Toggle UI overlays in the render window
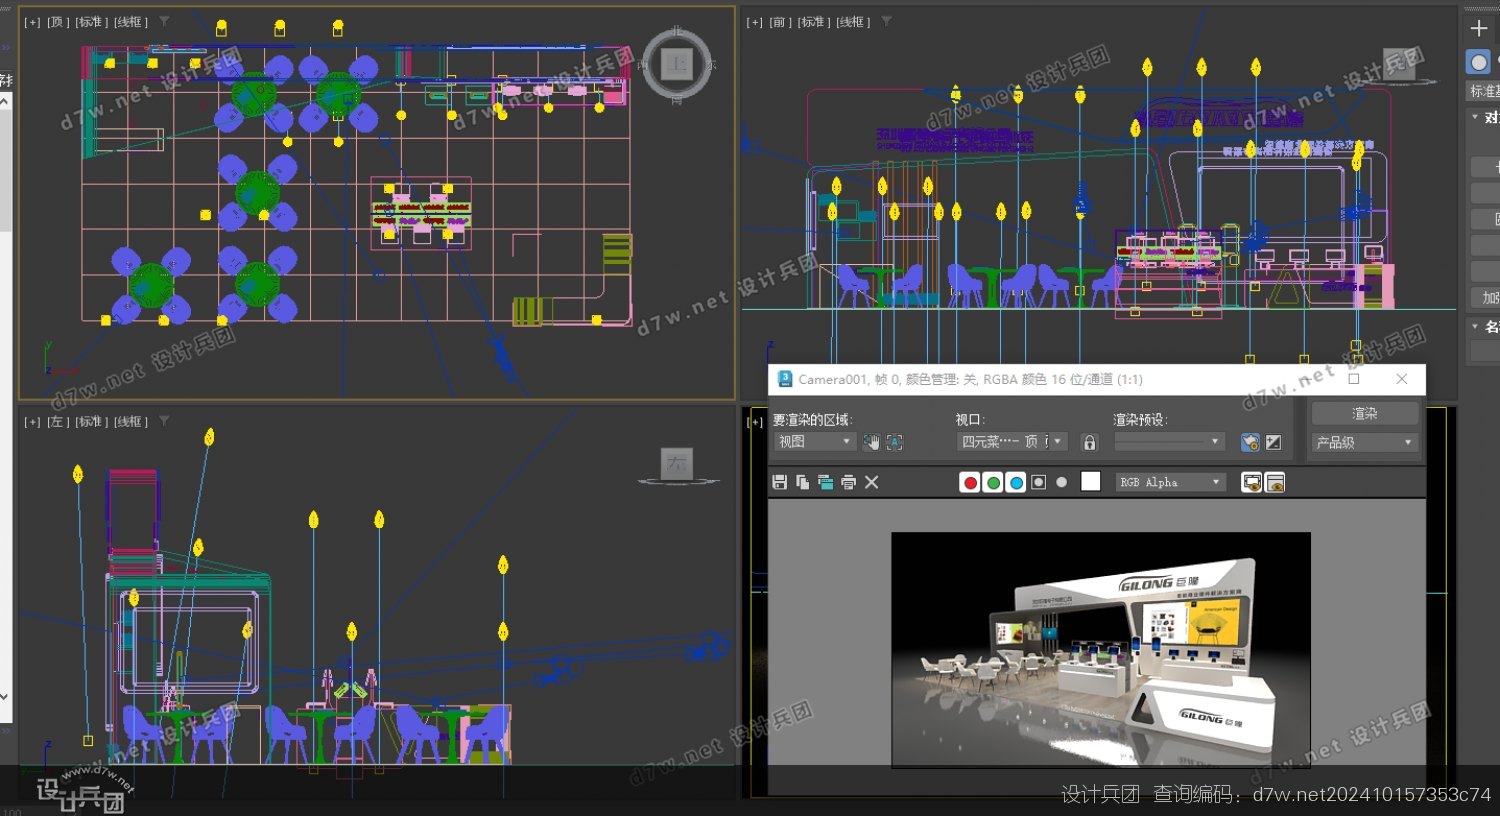This screenshot has height=816, width=1500. click(1251, 483)
